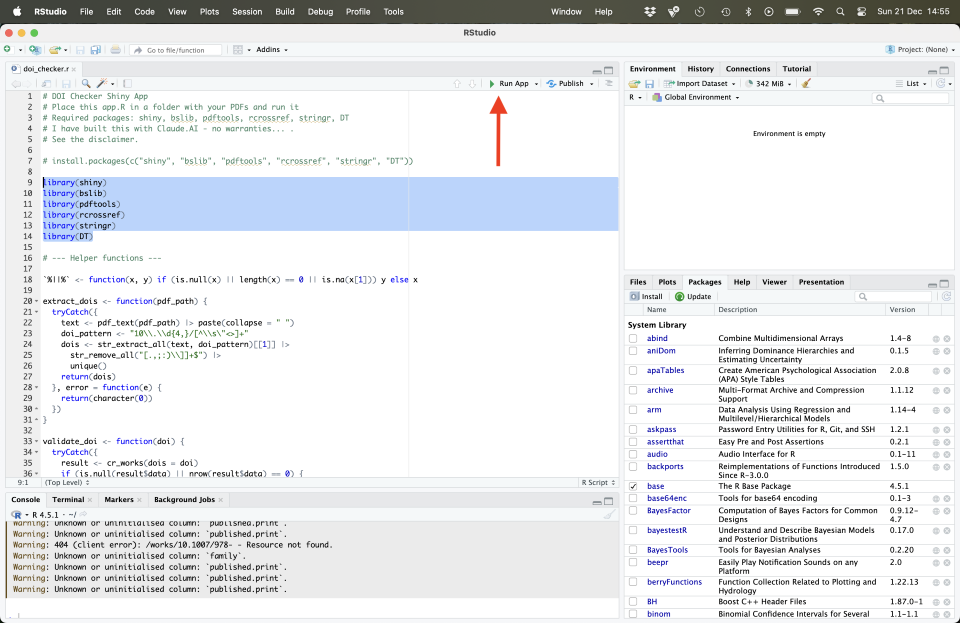Click the Run App play icon
Screen dimensions: 960x623
coord(492,84)
